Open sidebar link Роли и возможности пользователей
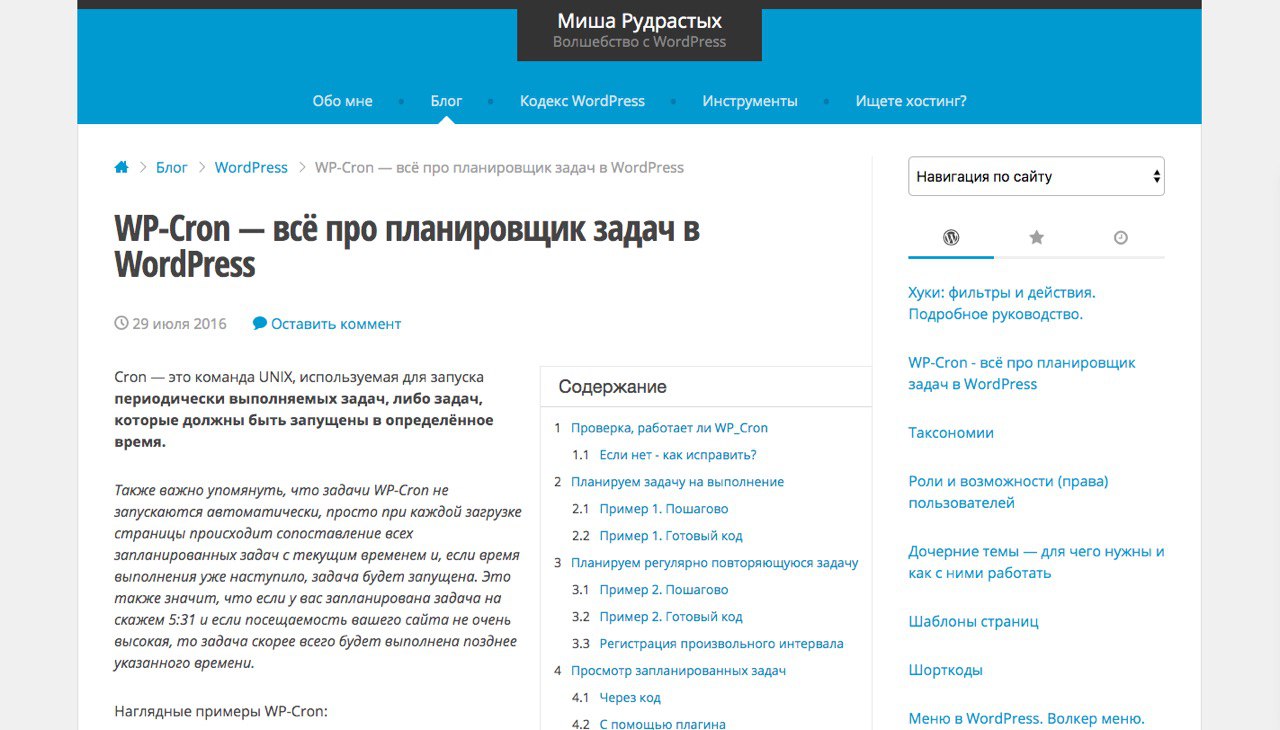The width and height of the screenshot is (1280, 730). coord(1008,492)
